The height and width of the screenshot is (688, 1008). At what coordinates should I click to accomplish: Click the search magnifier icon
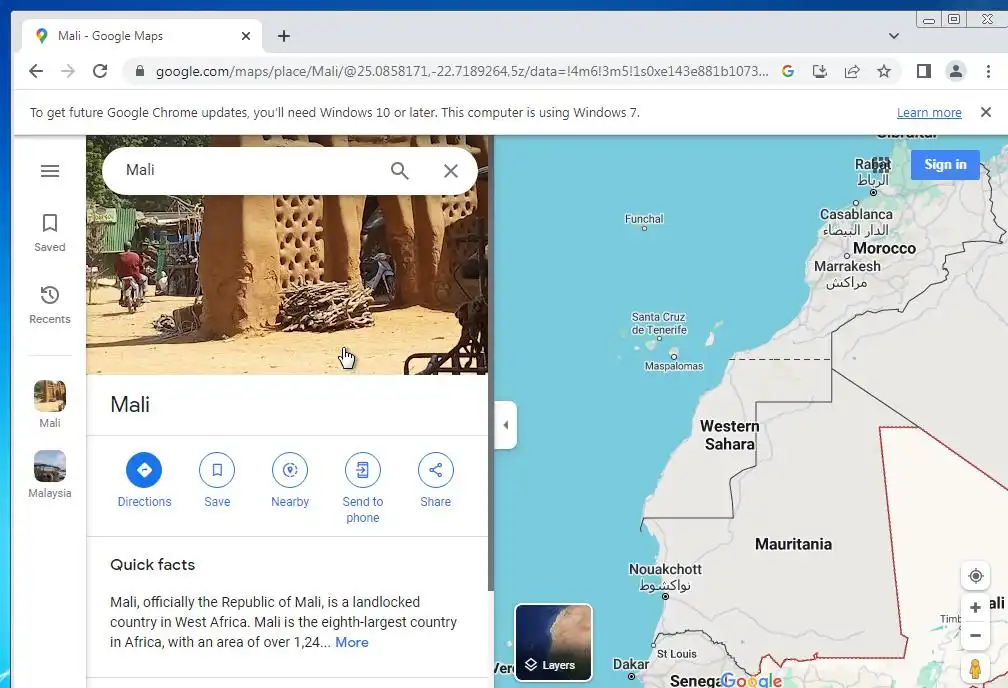pyautogui.click(x=399, y=170)
